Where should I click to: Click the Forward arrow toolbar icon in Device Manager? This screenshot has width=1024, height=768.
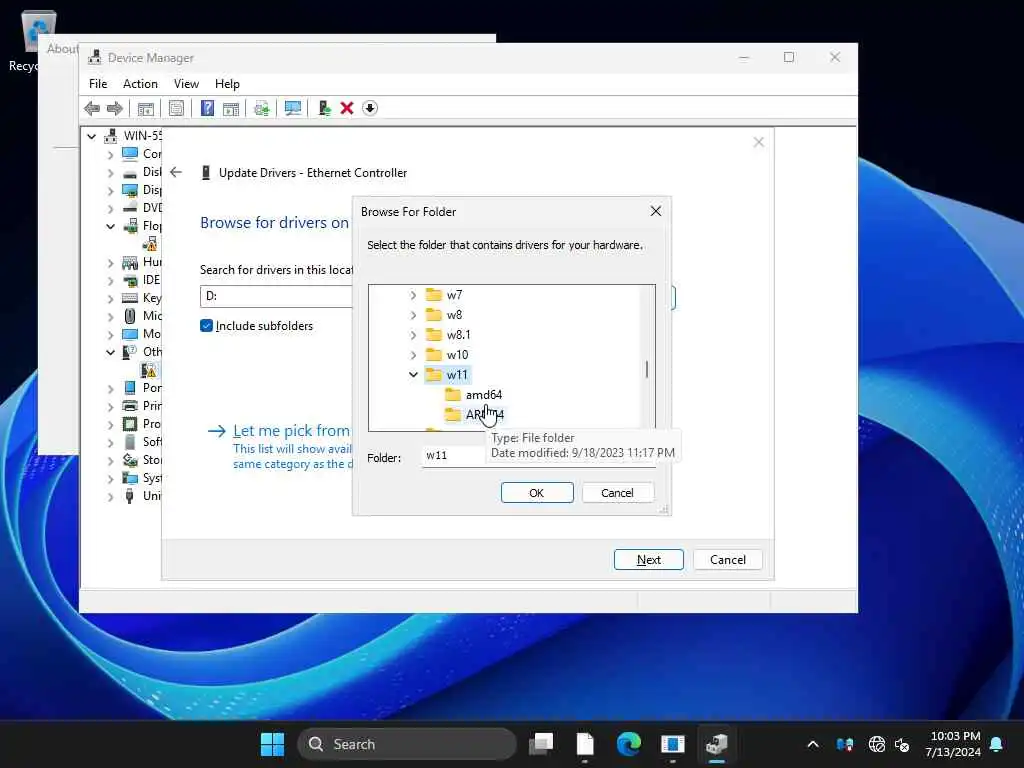pyautogui.click(x=115, y=108)
